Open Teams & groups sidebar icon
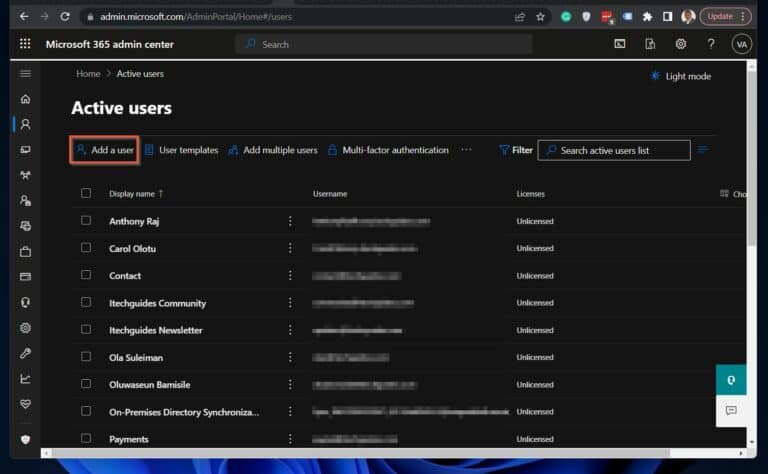Viewport: 768px width, 474px height. [x=25, y=175]
